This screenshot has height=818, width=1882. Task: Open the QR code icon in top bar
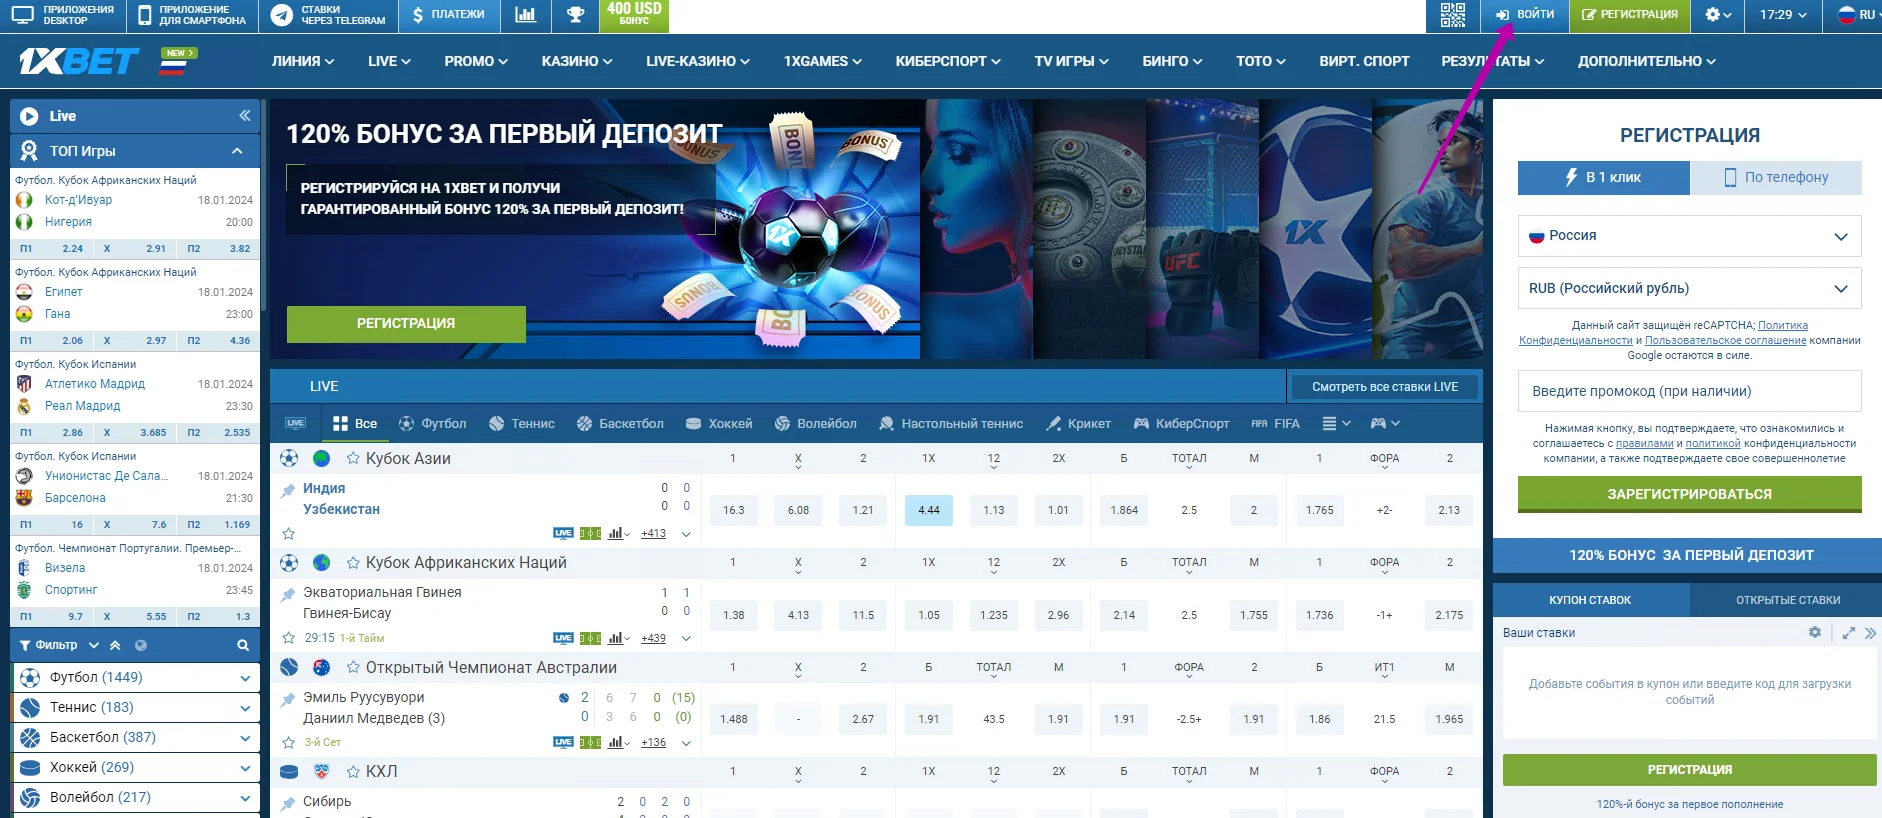(x=1452, y=15)
